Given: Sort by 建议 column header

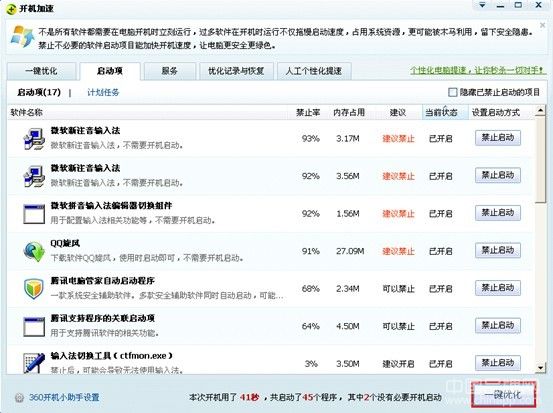Looking at the screenshot, I should tap(398, 113).
